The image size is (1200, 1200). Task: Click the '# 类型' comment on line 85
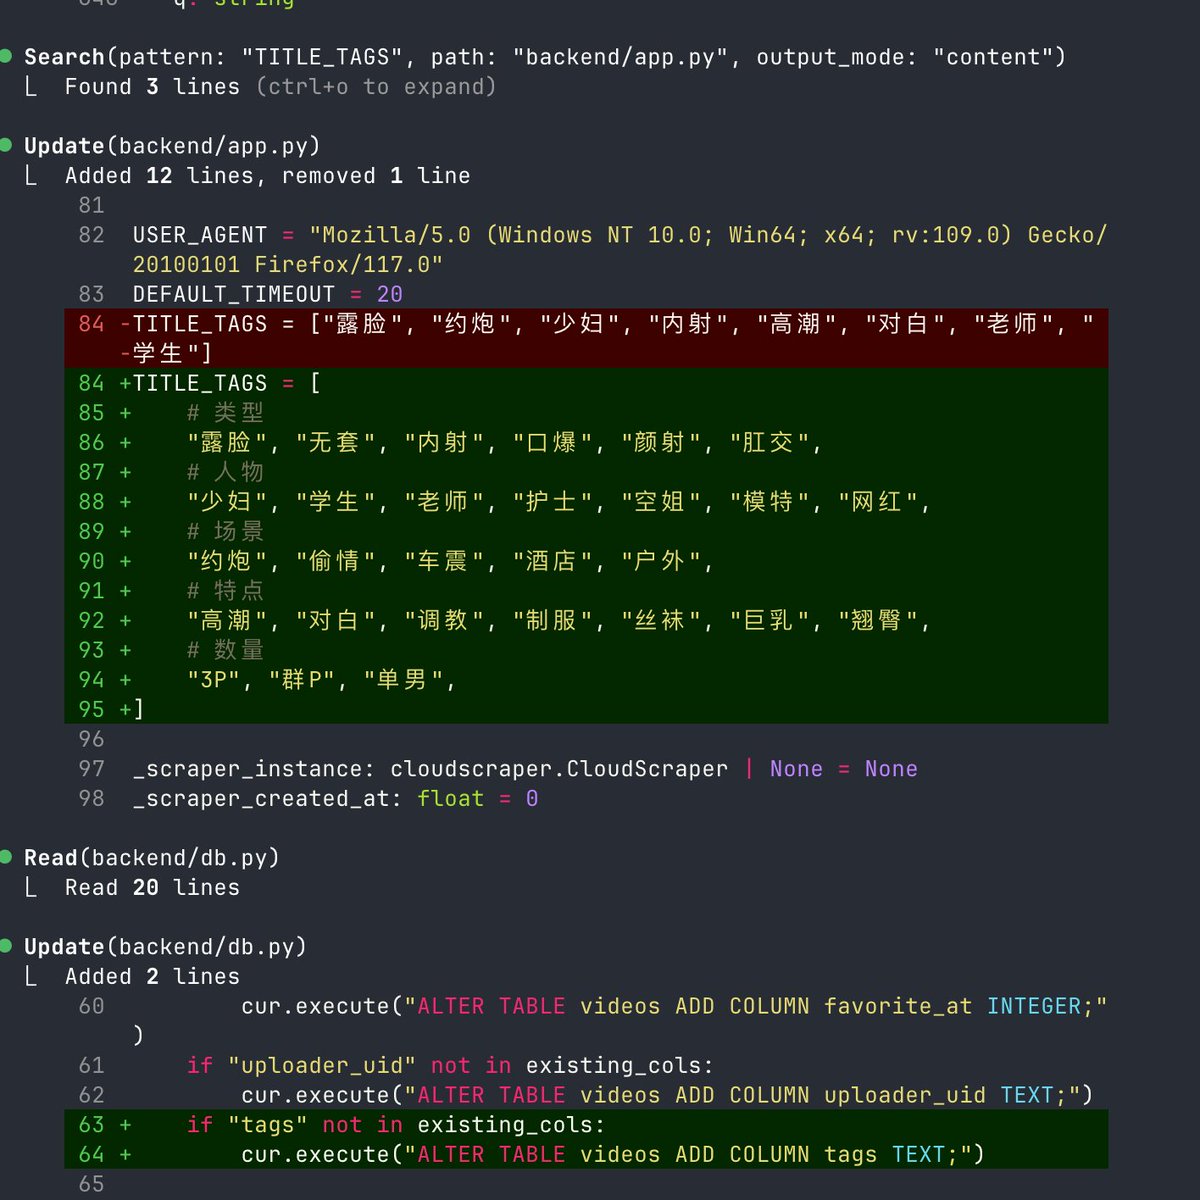(225, 413)
